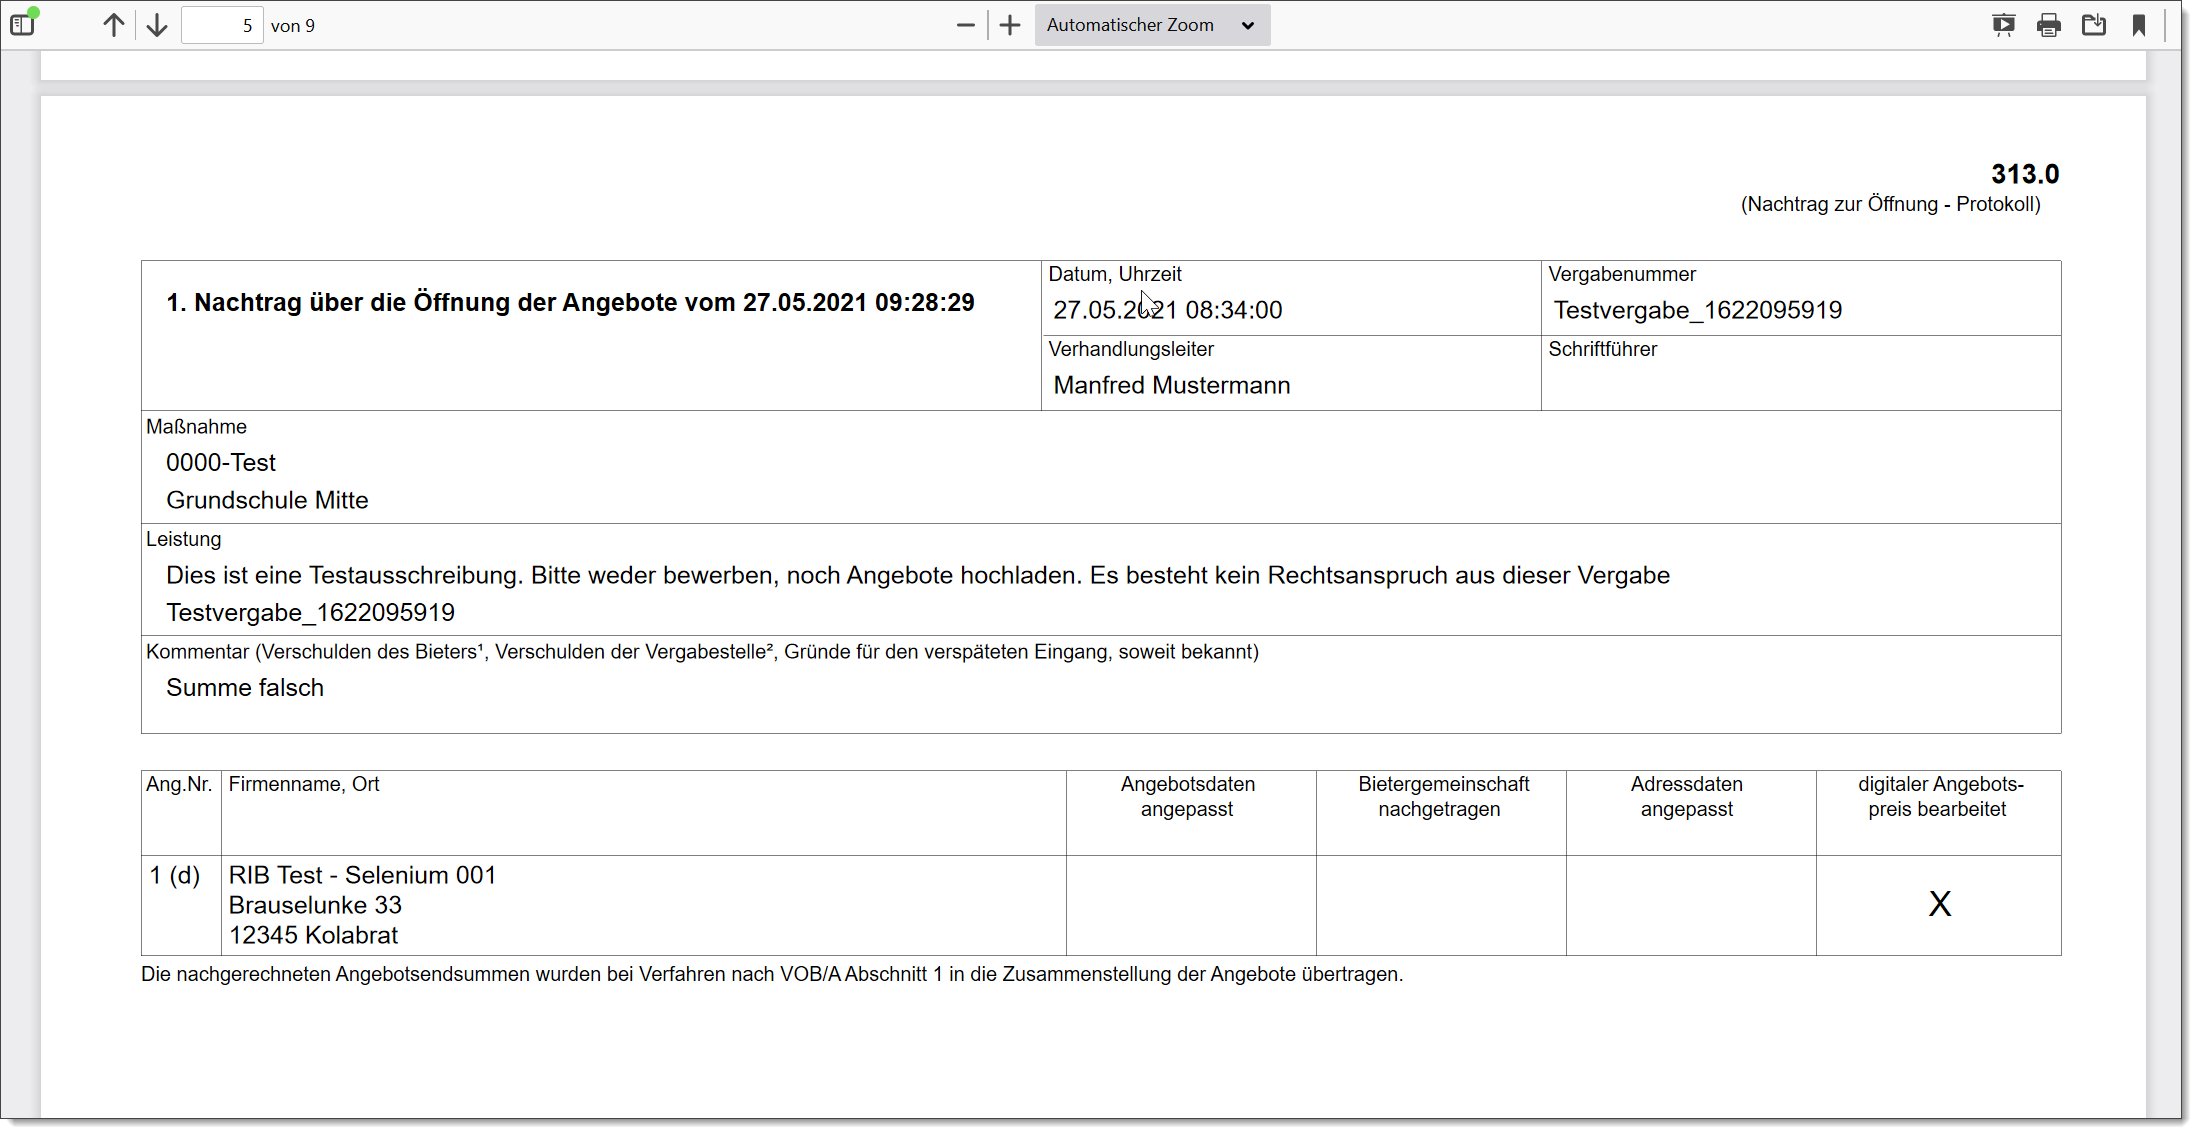Screen dimensions: 2197x1134
Task: Click the bookmark icon for current view
Action: (2139, 25)
